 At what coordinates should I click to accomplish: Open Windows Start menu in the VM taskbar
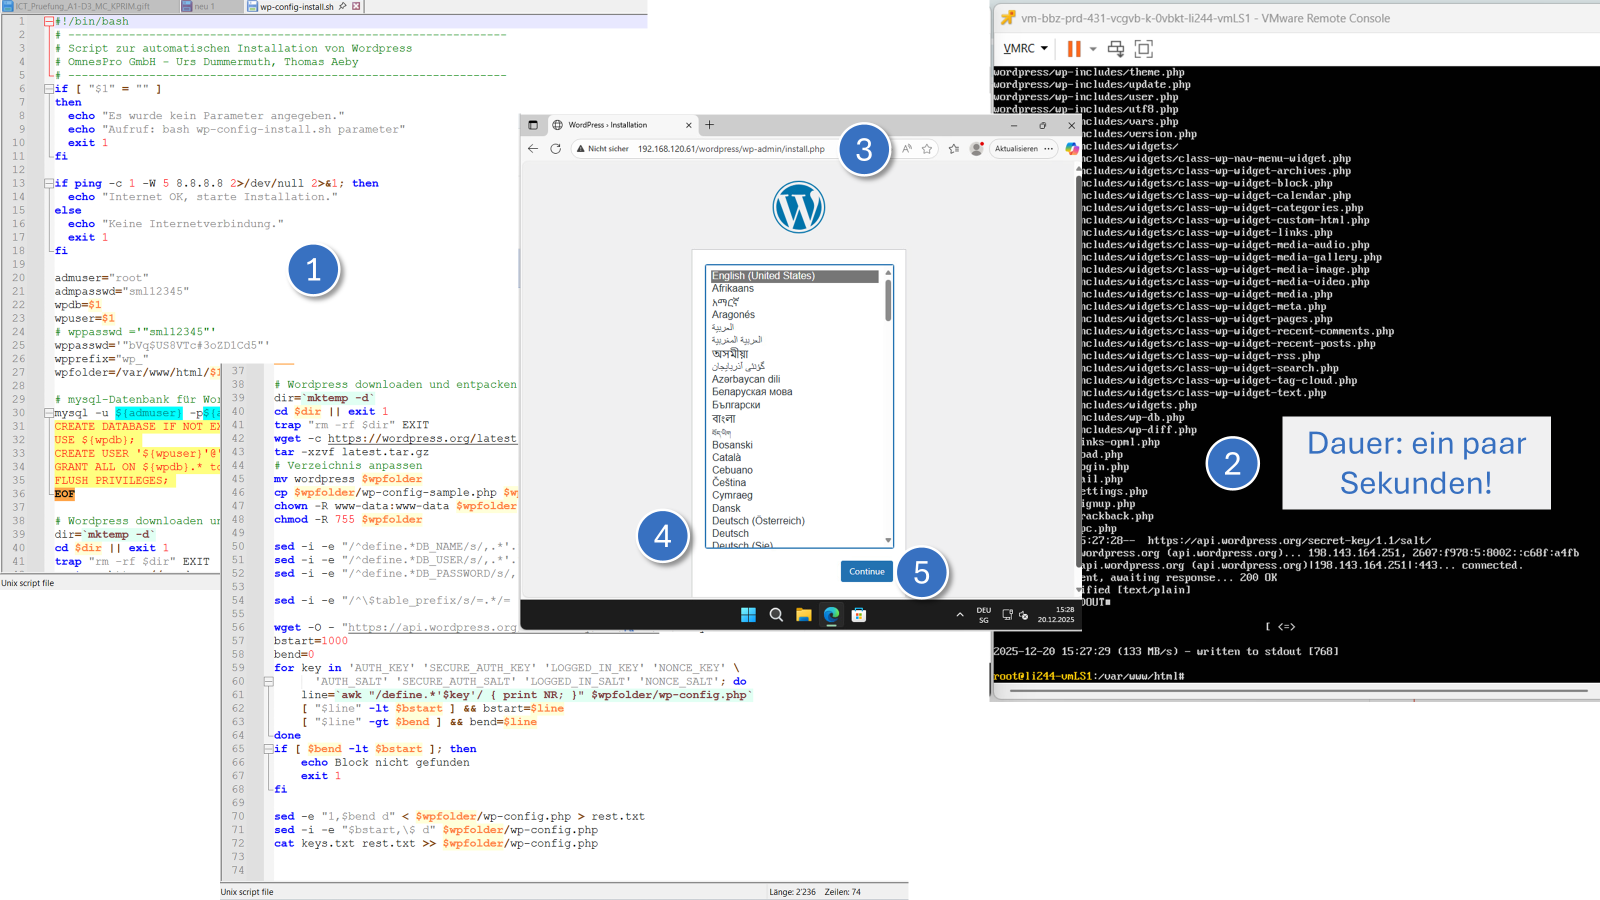pyautogui.click(x=748, y=615)
